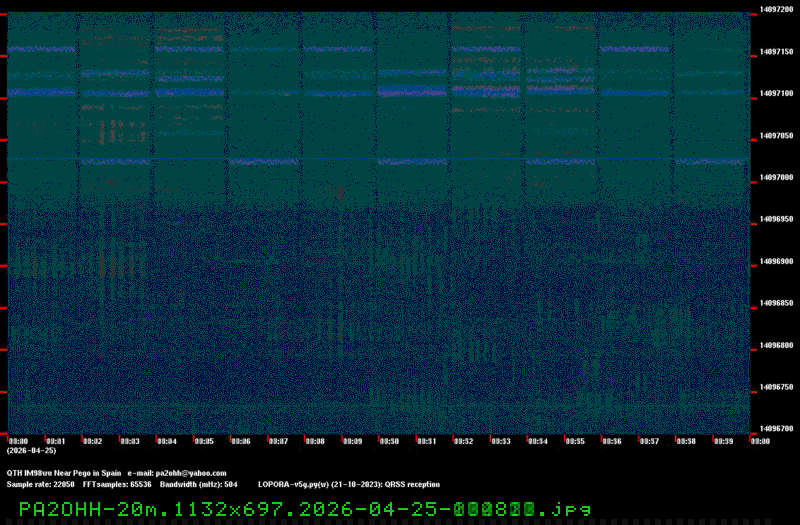Click the 14096700 frequency label
This screenshot has height=525, width=800.
click(777, 429)
